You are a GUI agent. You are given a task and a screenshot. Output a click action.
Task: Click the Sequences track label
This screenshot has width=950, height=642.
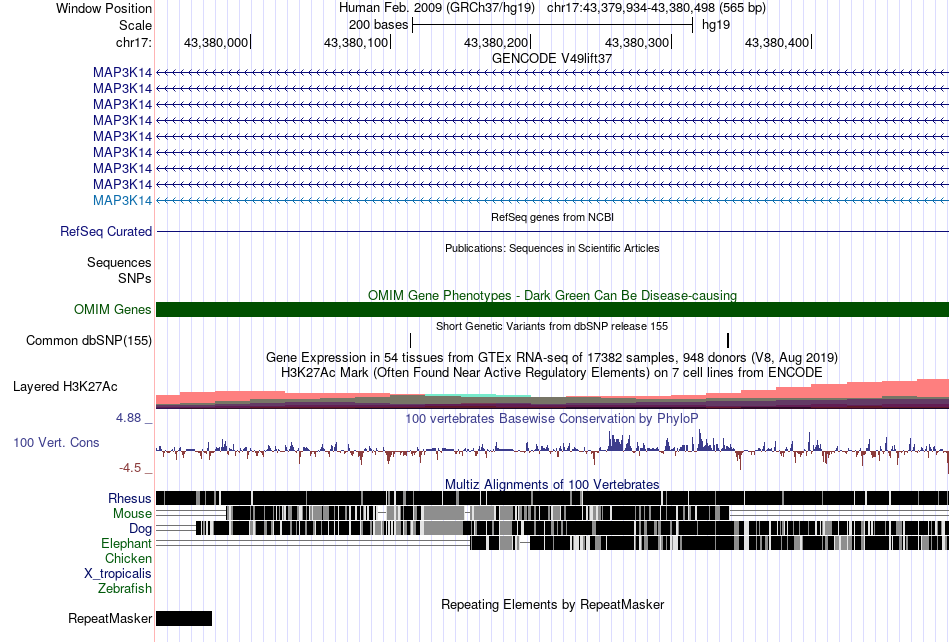[x=119, y=262]
